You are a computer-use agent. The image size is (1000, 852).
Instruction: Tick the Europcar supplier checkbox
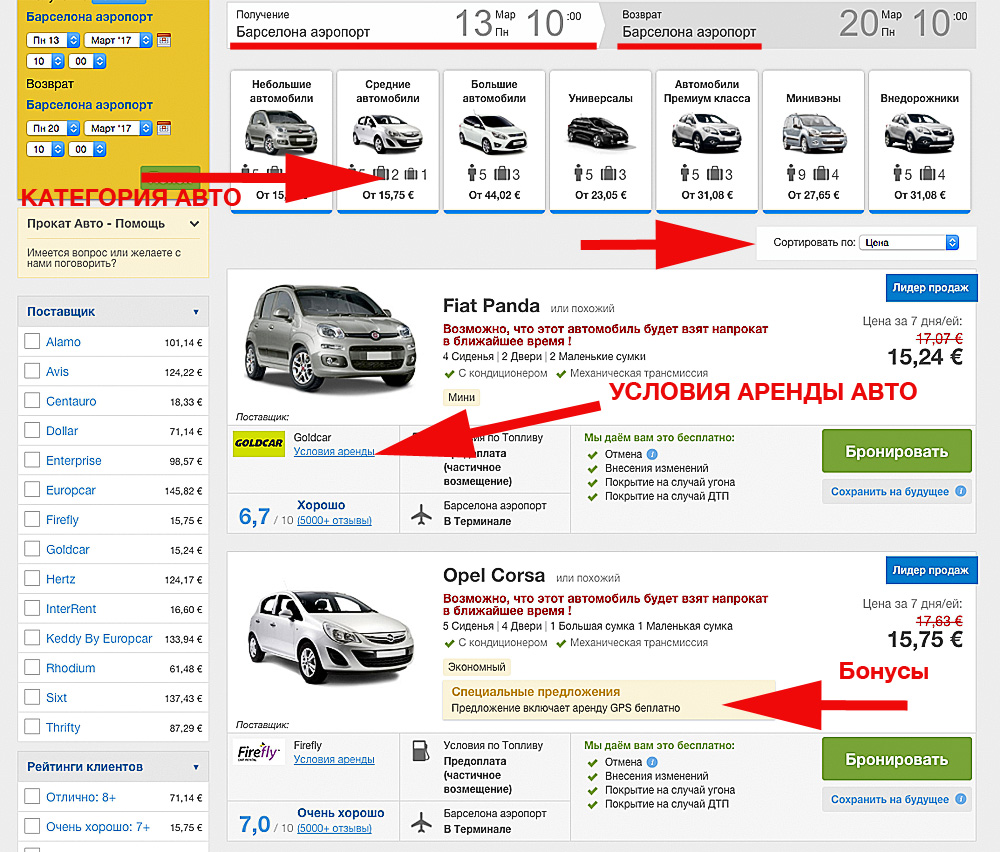tap(32, 489)
